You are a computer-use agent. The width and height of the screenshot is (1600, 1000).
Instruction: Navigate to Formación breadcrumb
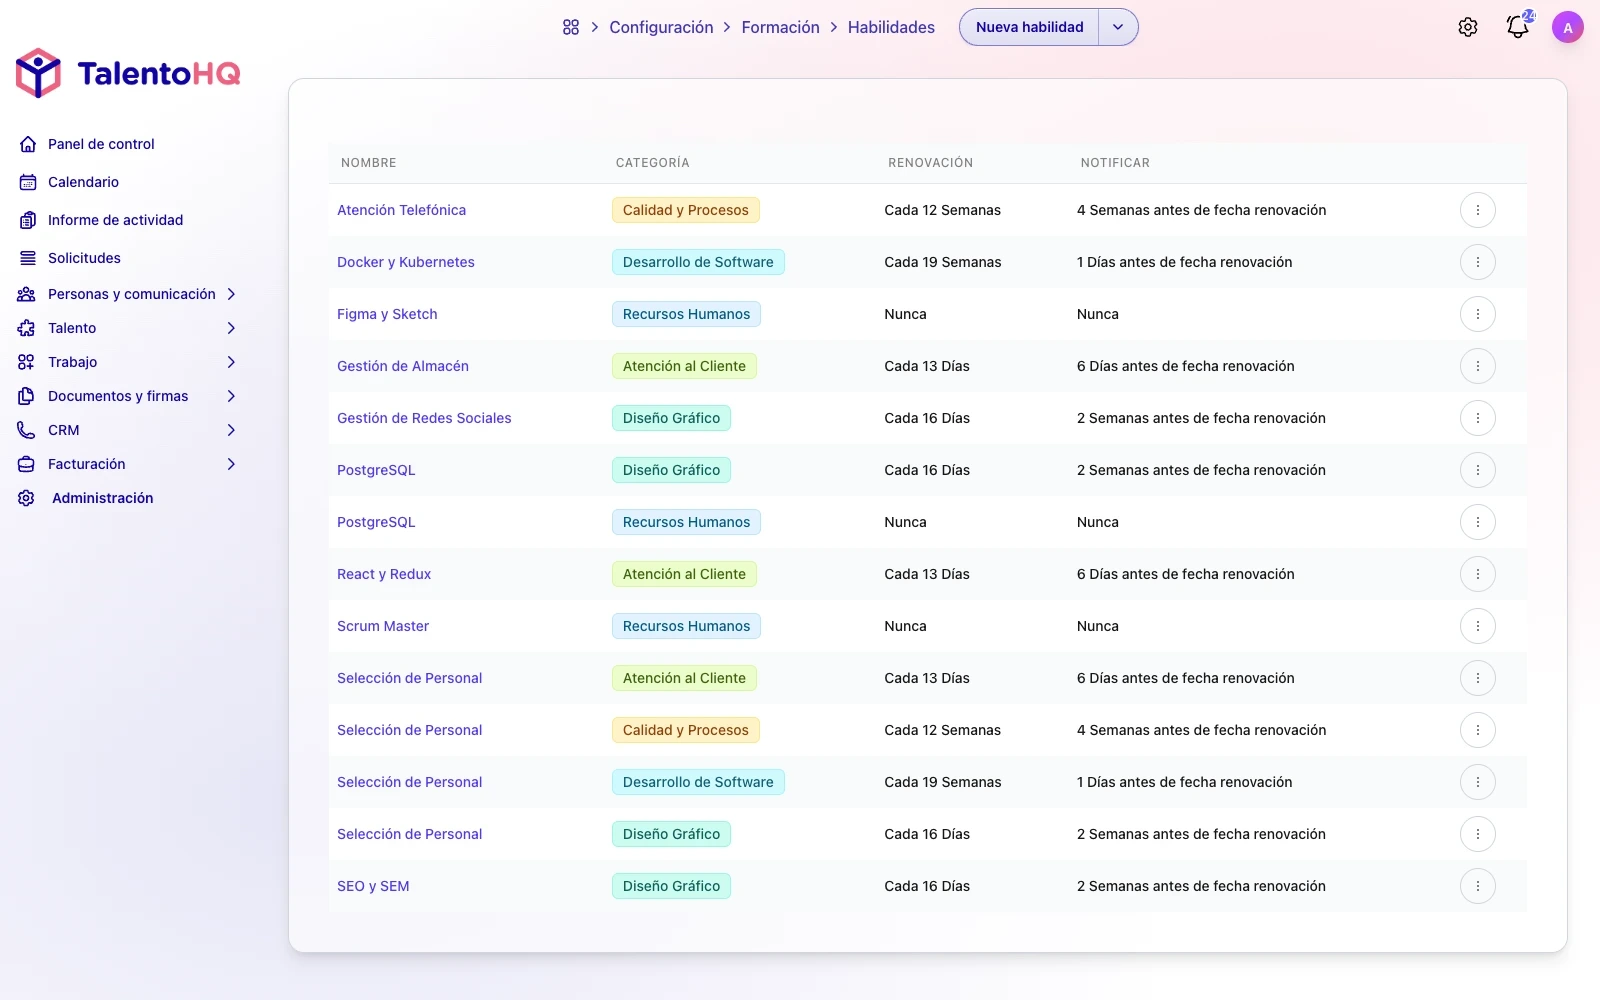(x=780, y=27)
